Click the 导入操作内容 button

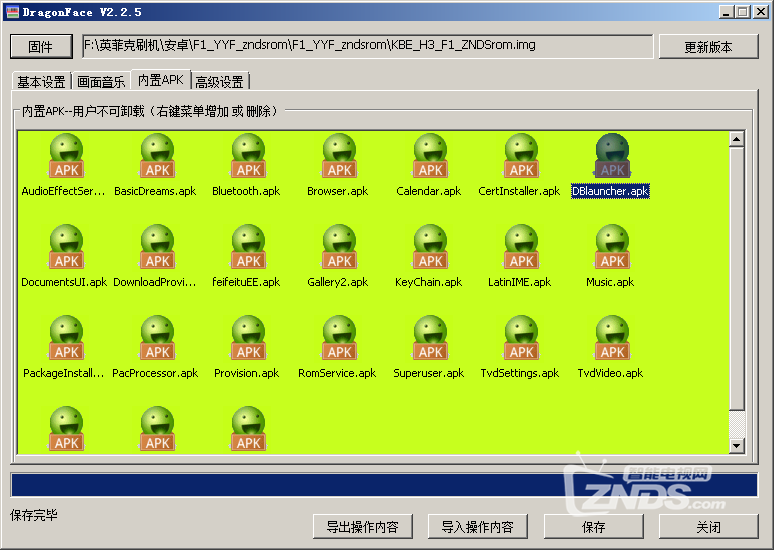pos(477,527)
